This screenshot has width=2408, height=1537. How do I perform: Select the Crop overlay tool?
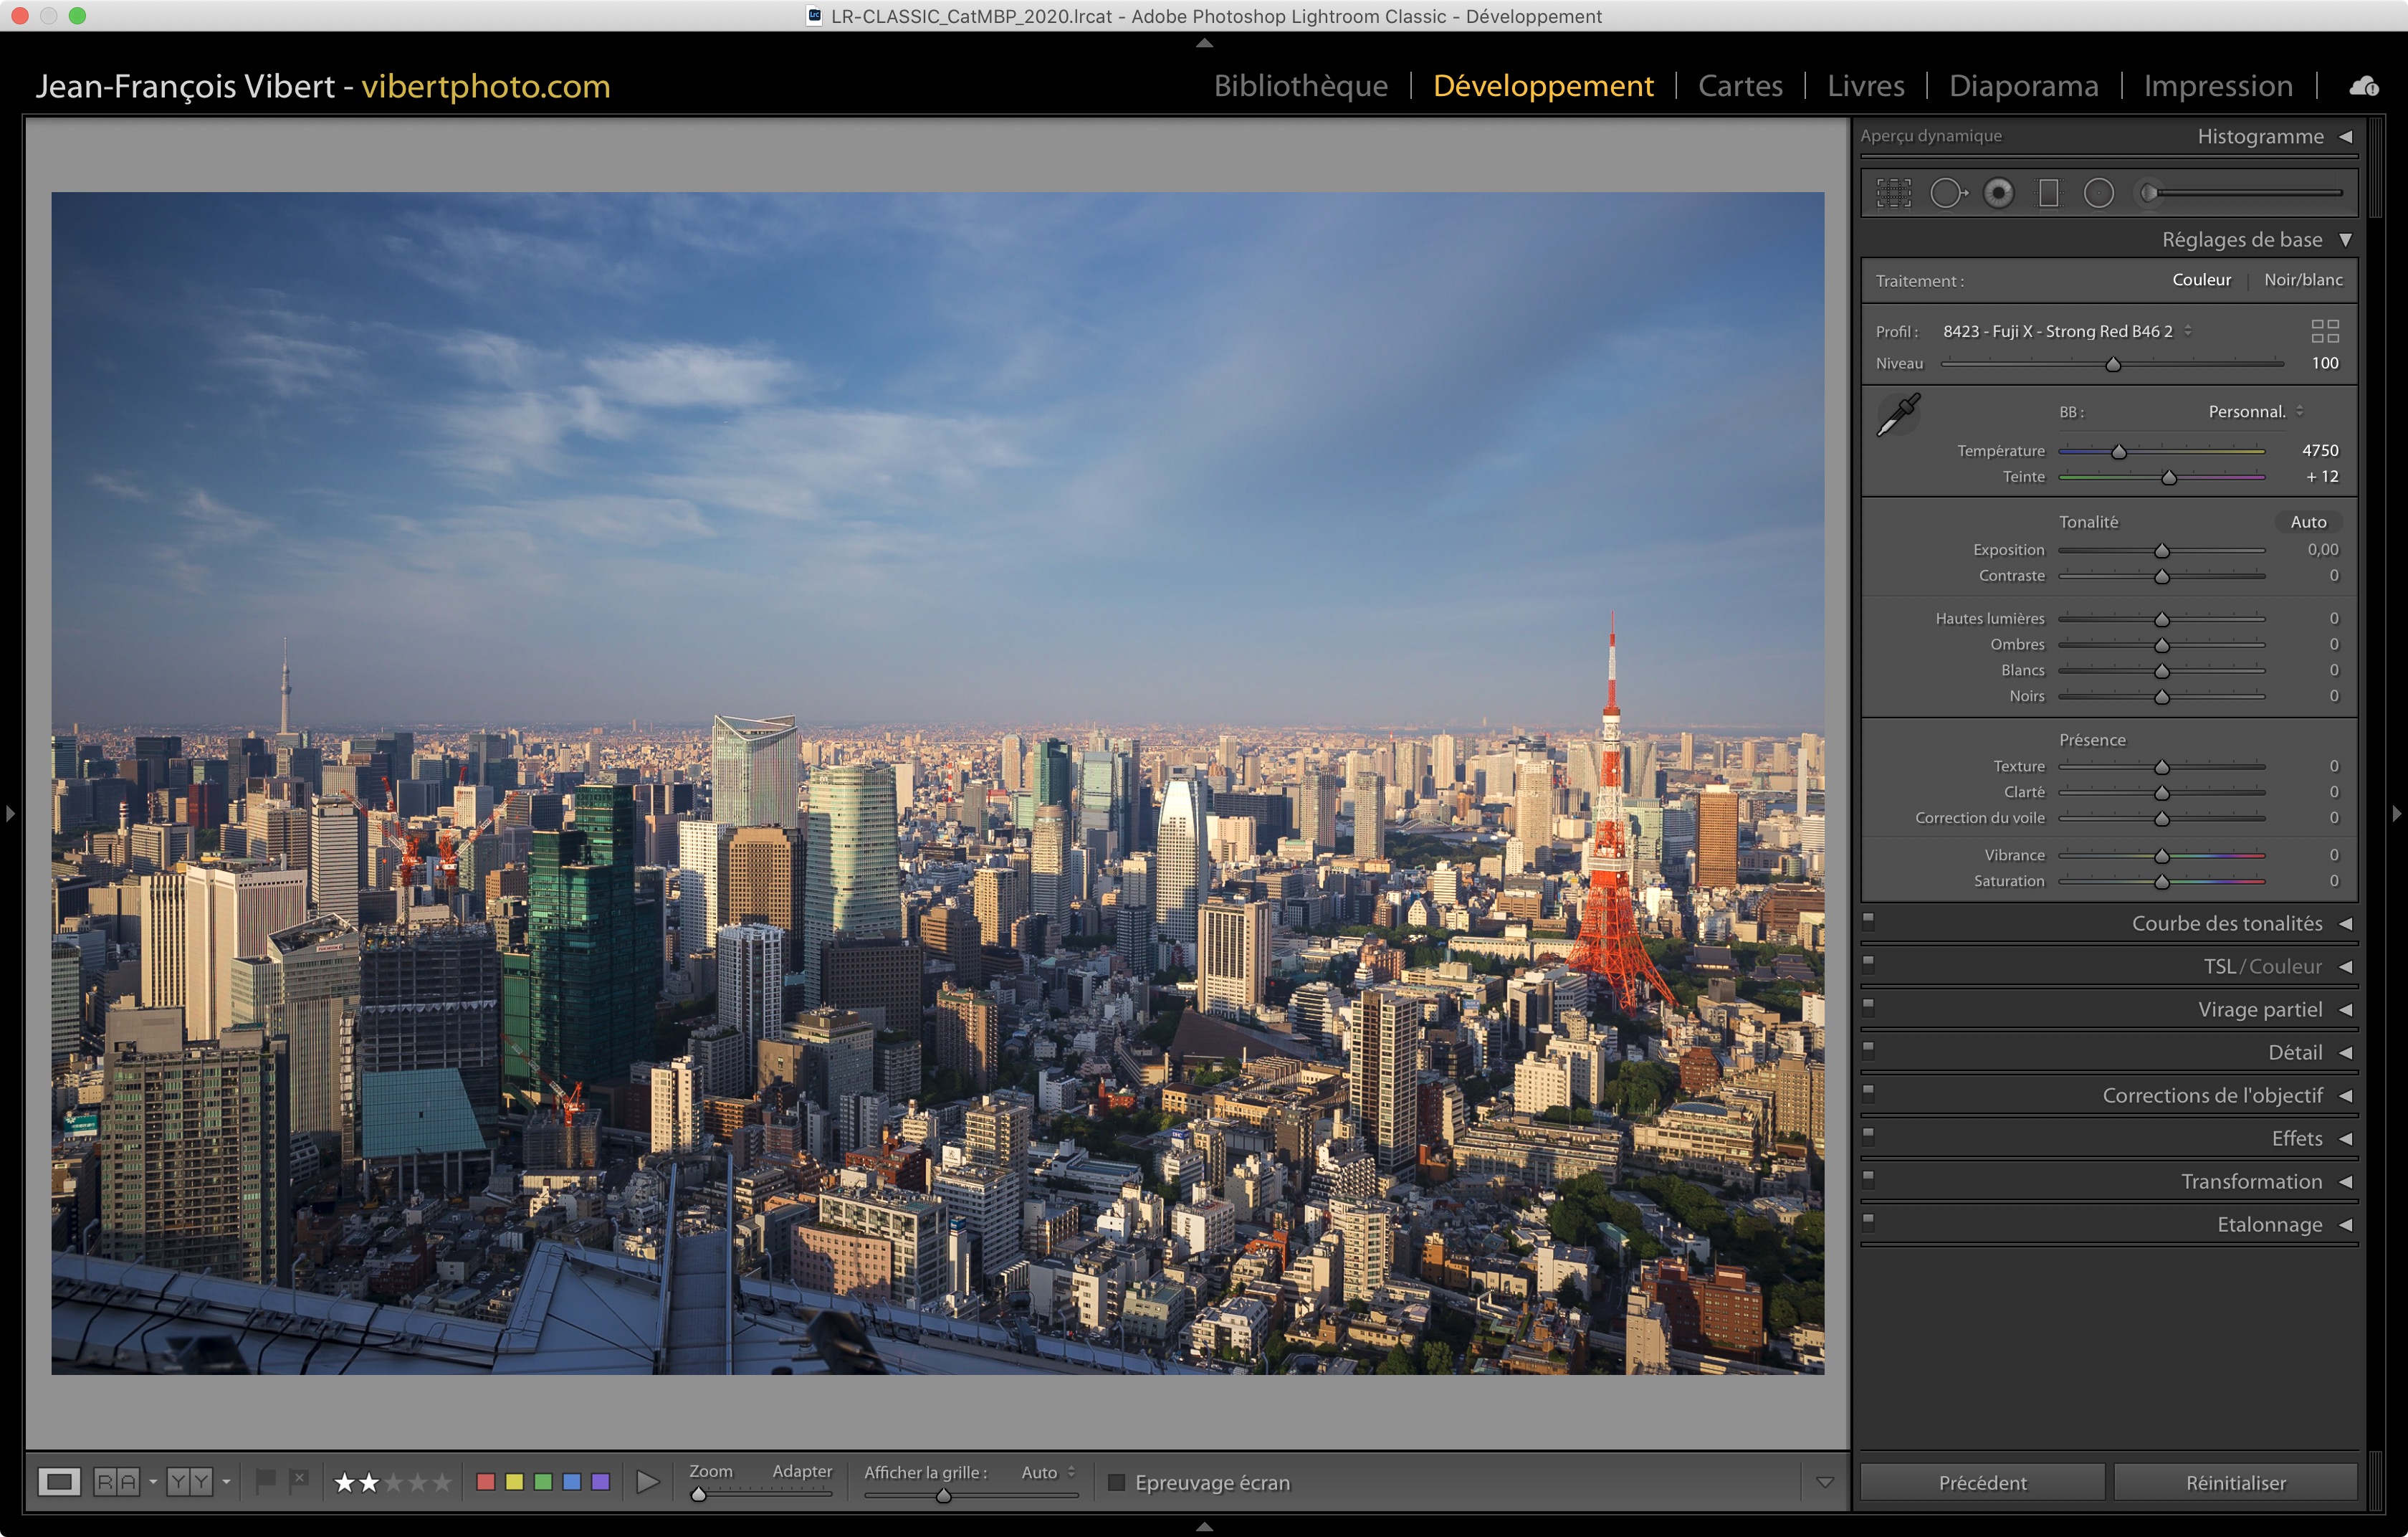click(1893, 193)
